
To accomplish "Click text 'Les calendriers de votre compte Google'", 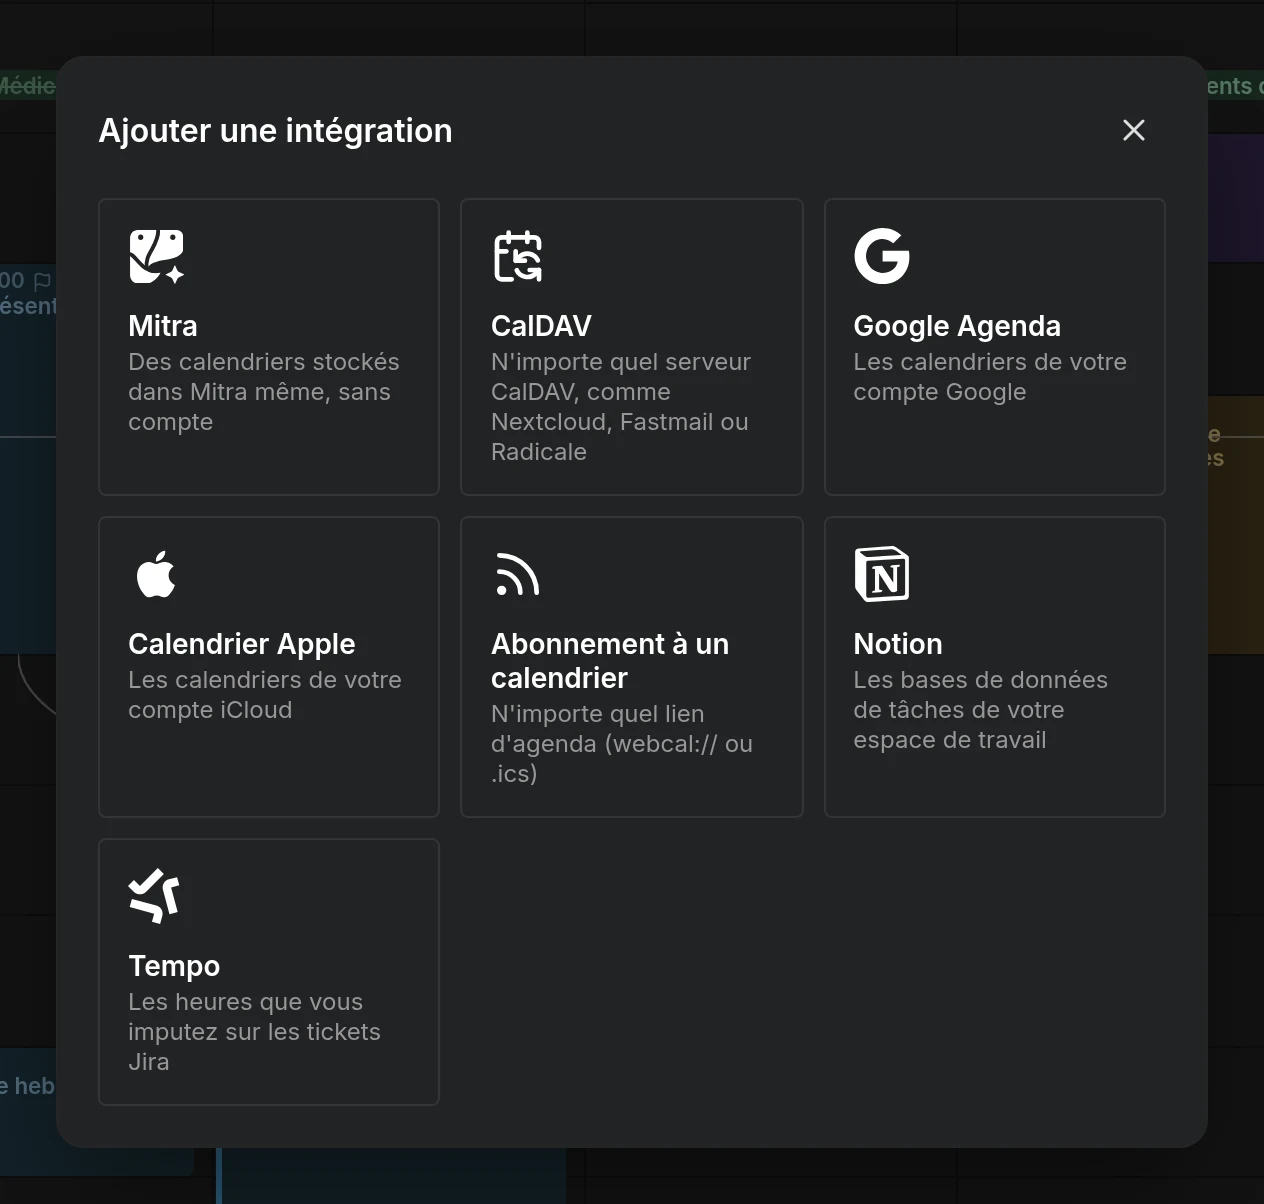I will tap(990, 377).
